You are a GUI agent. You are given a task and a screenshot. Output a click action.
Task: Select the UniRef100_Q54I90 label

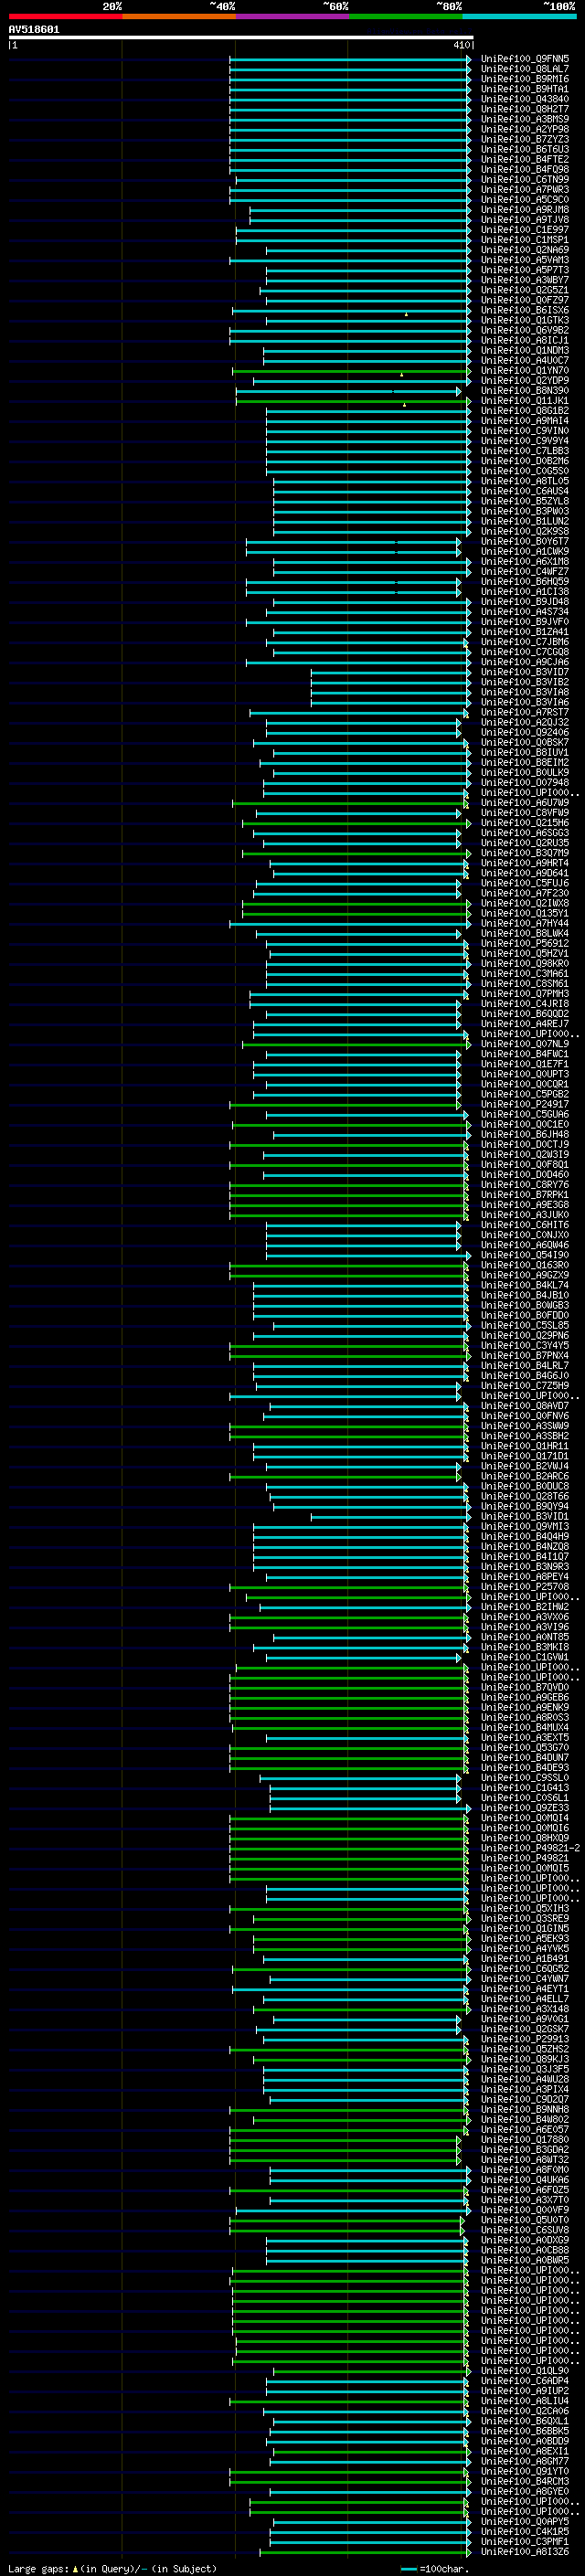click(x=525, y=1255)
